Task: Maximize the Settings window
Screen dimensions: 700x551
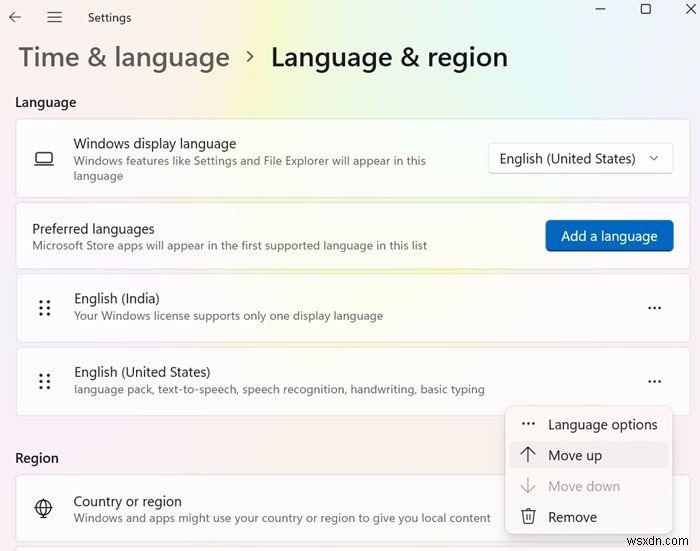Action: pos(645,10)
